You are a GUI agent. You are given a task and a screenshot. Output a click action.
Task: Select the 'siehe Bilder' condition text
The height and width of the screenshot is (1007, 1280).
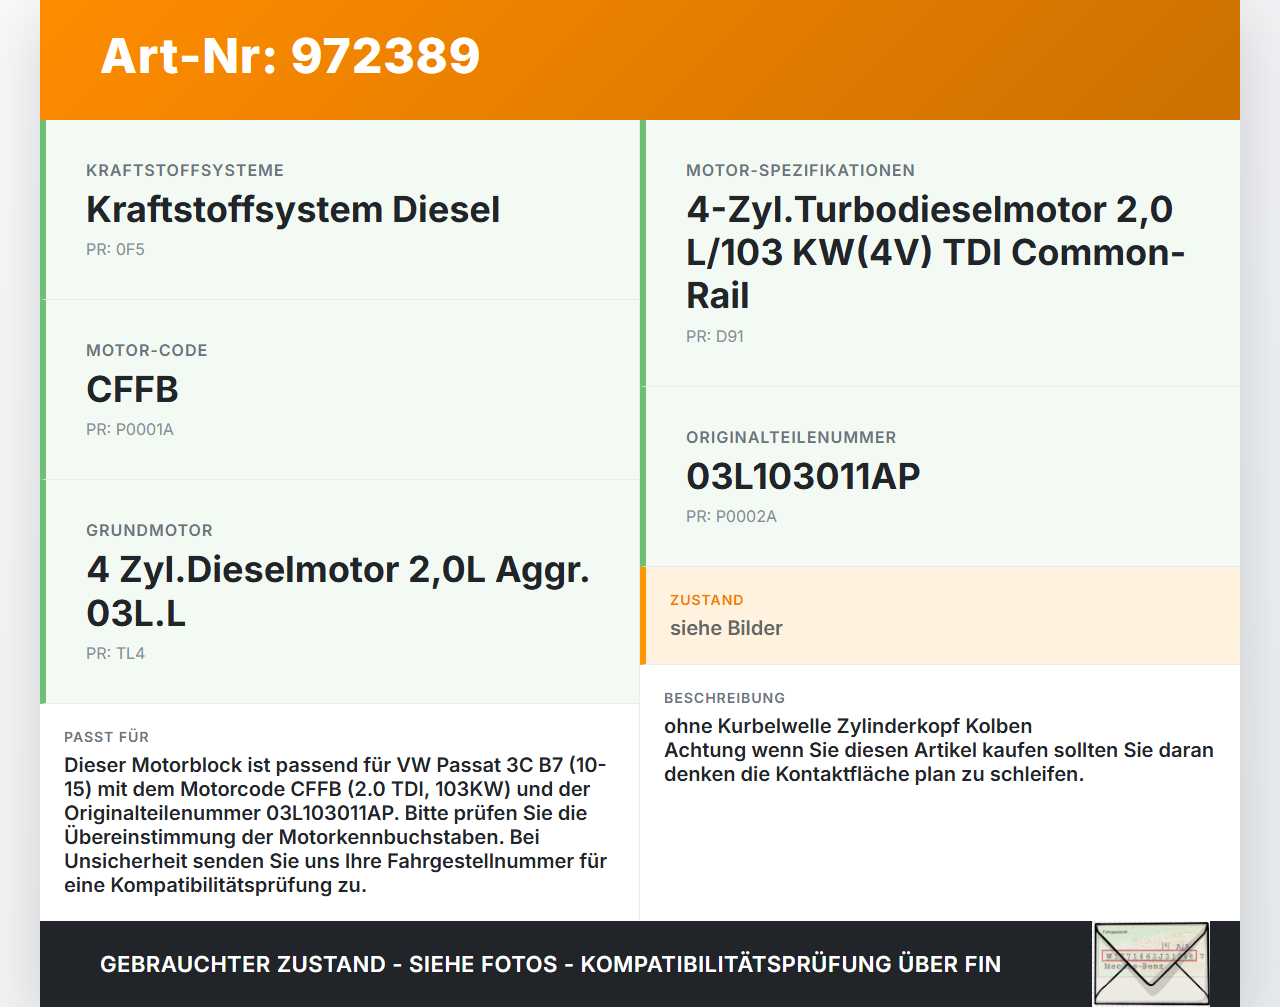point(726,628)
